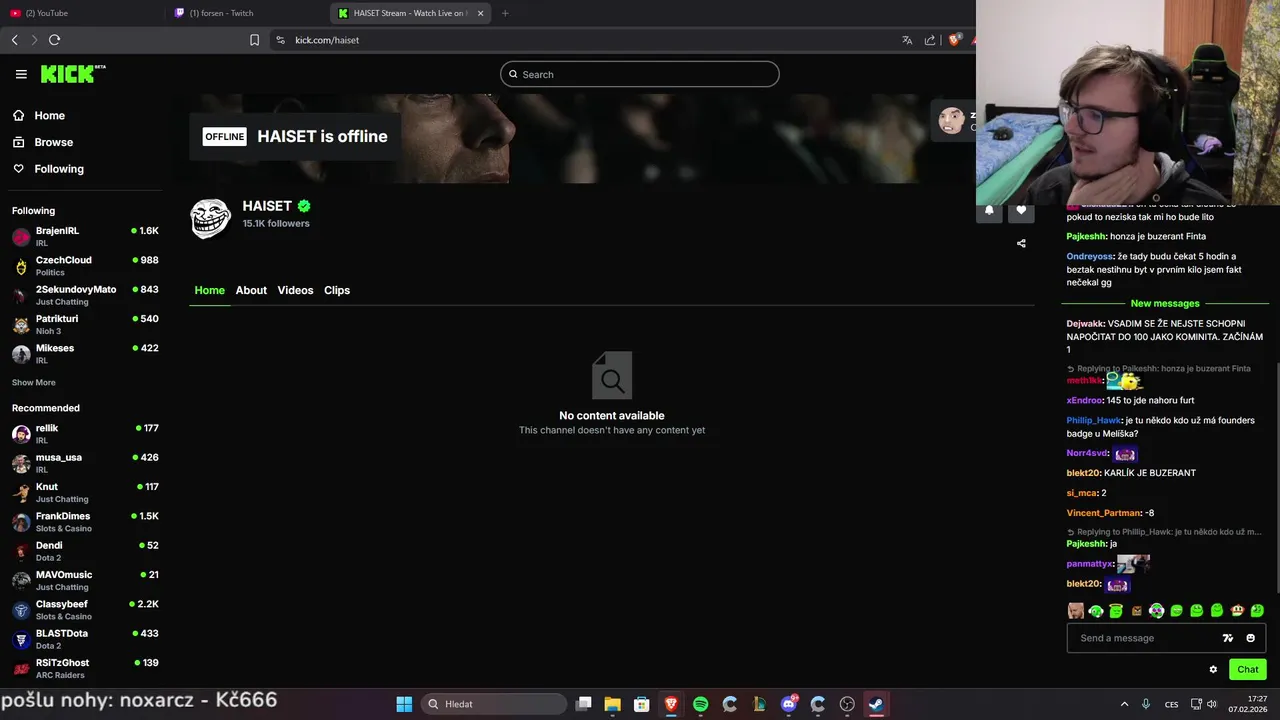Open the emote picker in chat input
Image resolution: width=1280 pixels, height=720 pixels.
(1250, 638)
